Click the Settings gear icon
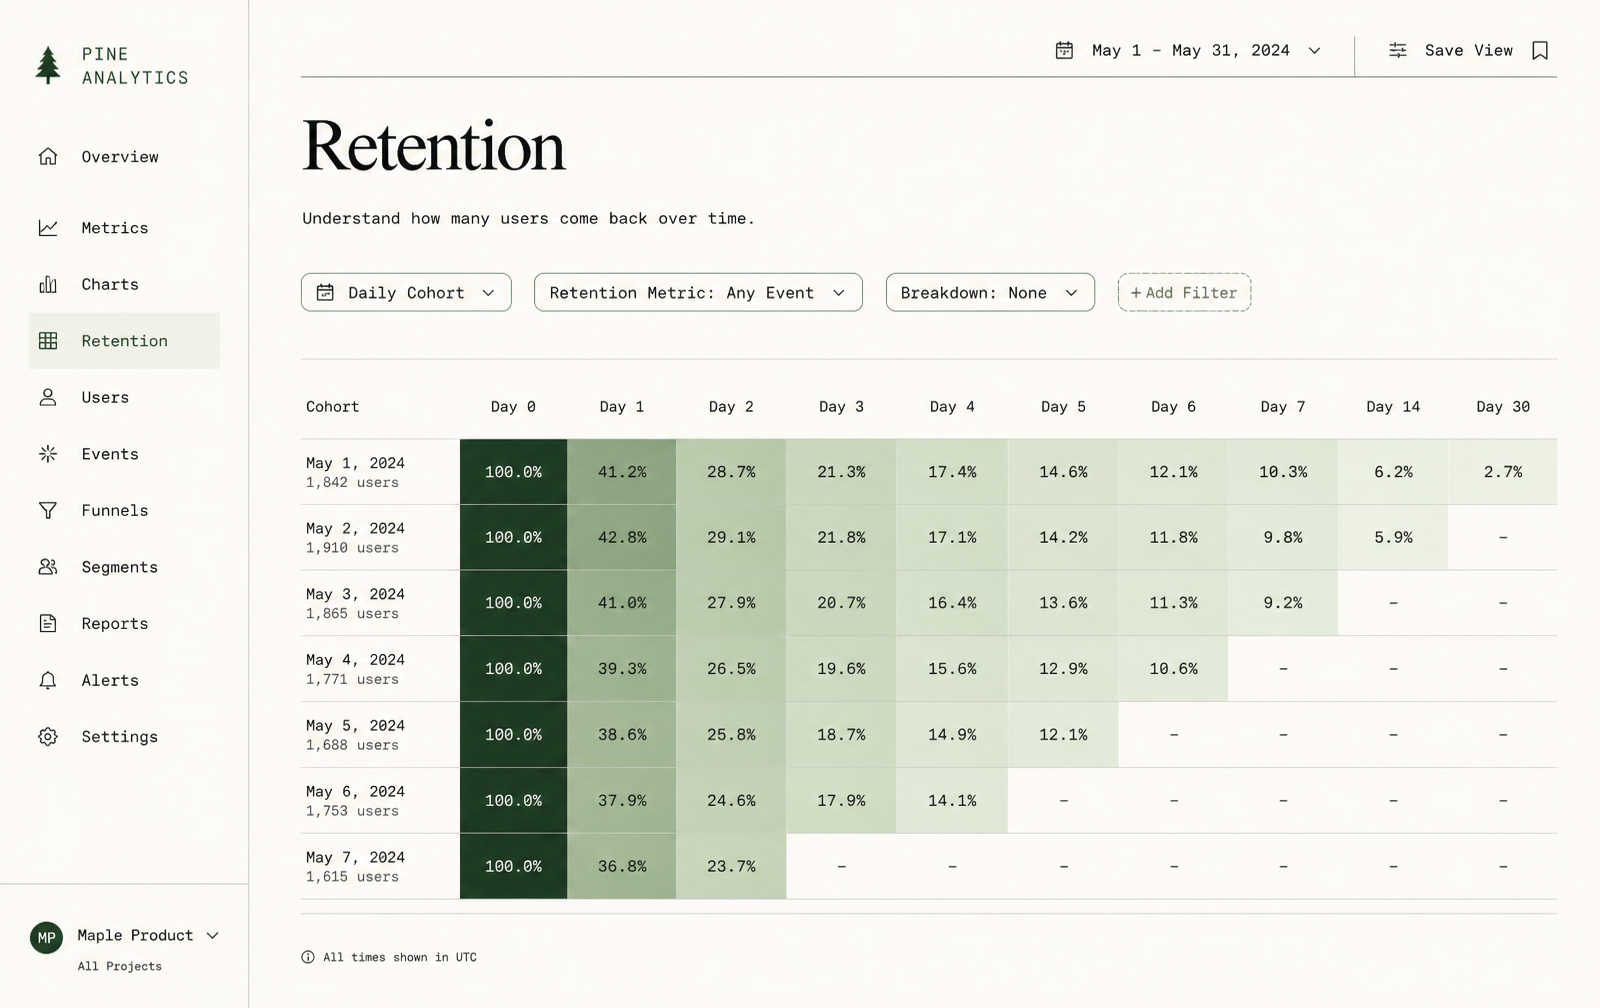The width and height of the screenshot is (1600, 1008). 48,737
